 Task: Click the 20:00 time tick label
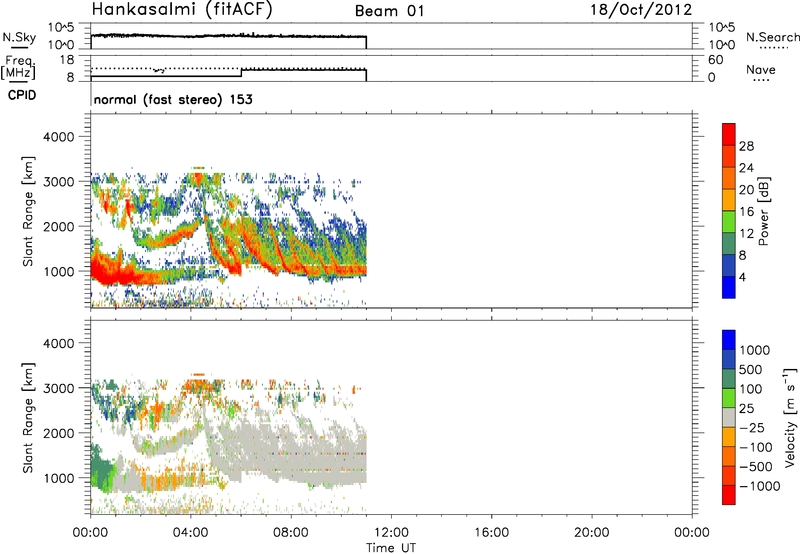592,533
